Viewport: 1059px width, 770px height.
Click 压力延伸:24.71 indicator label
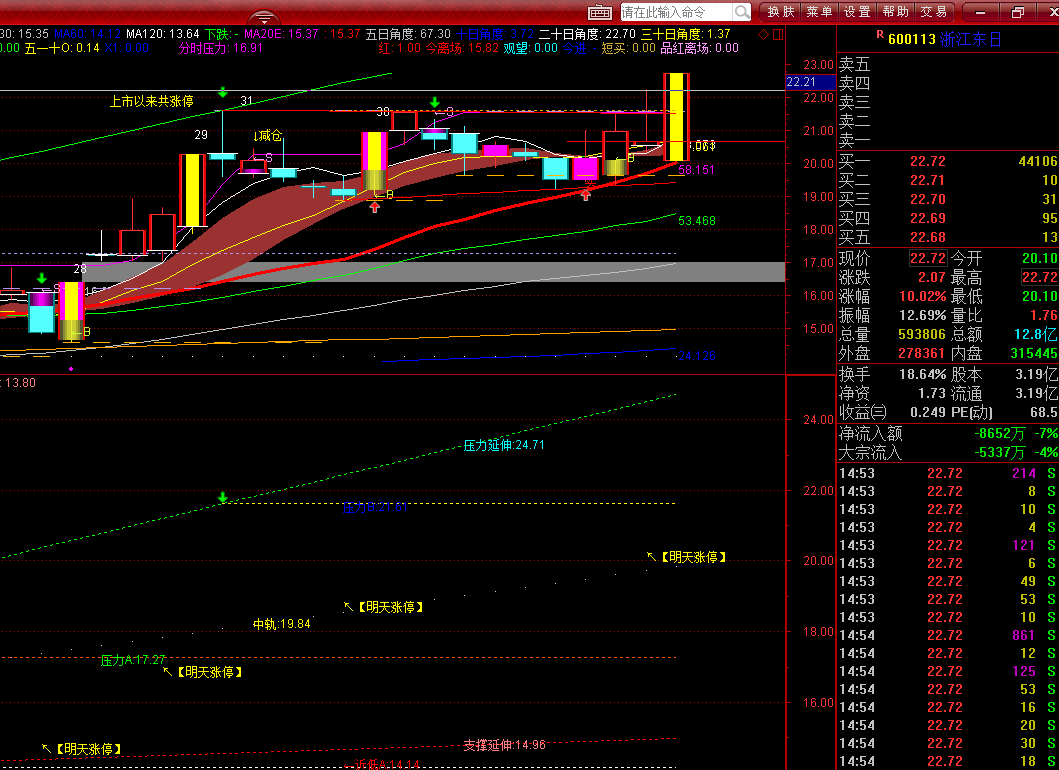[x=504, y=445]
